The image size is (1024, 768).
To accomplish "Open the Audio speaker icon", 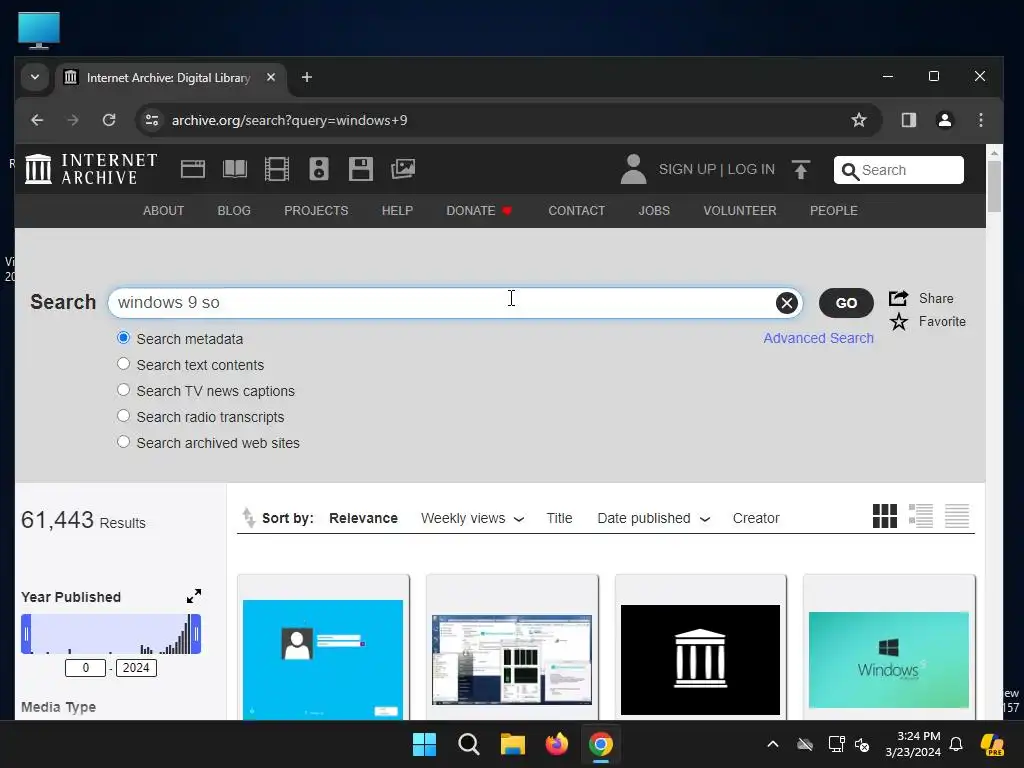I will (319, 169).
